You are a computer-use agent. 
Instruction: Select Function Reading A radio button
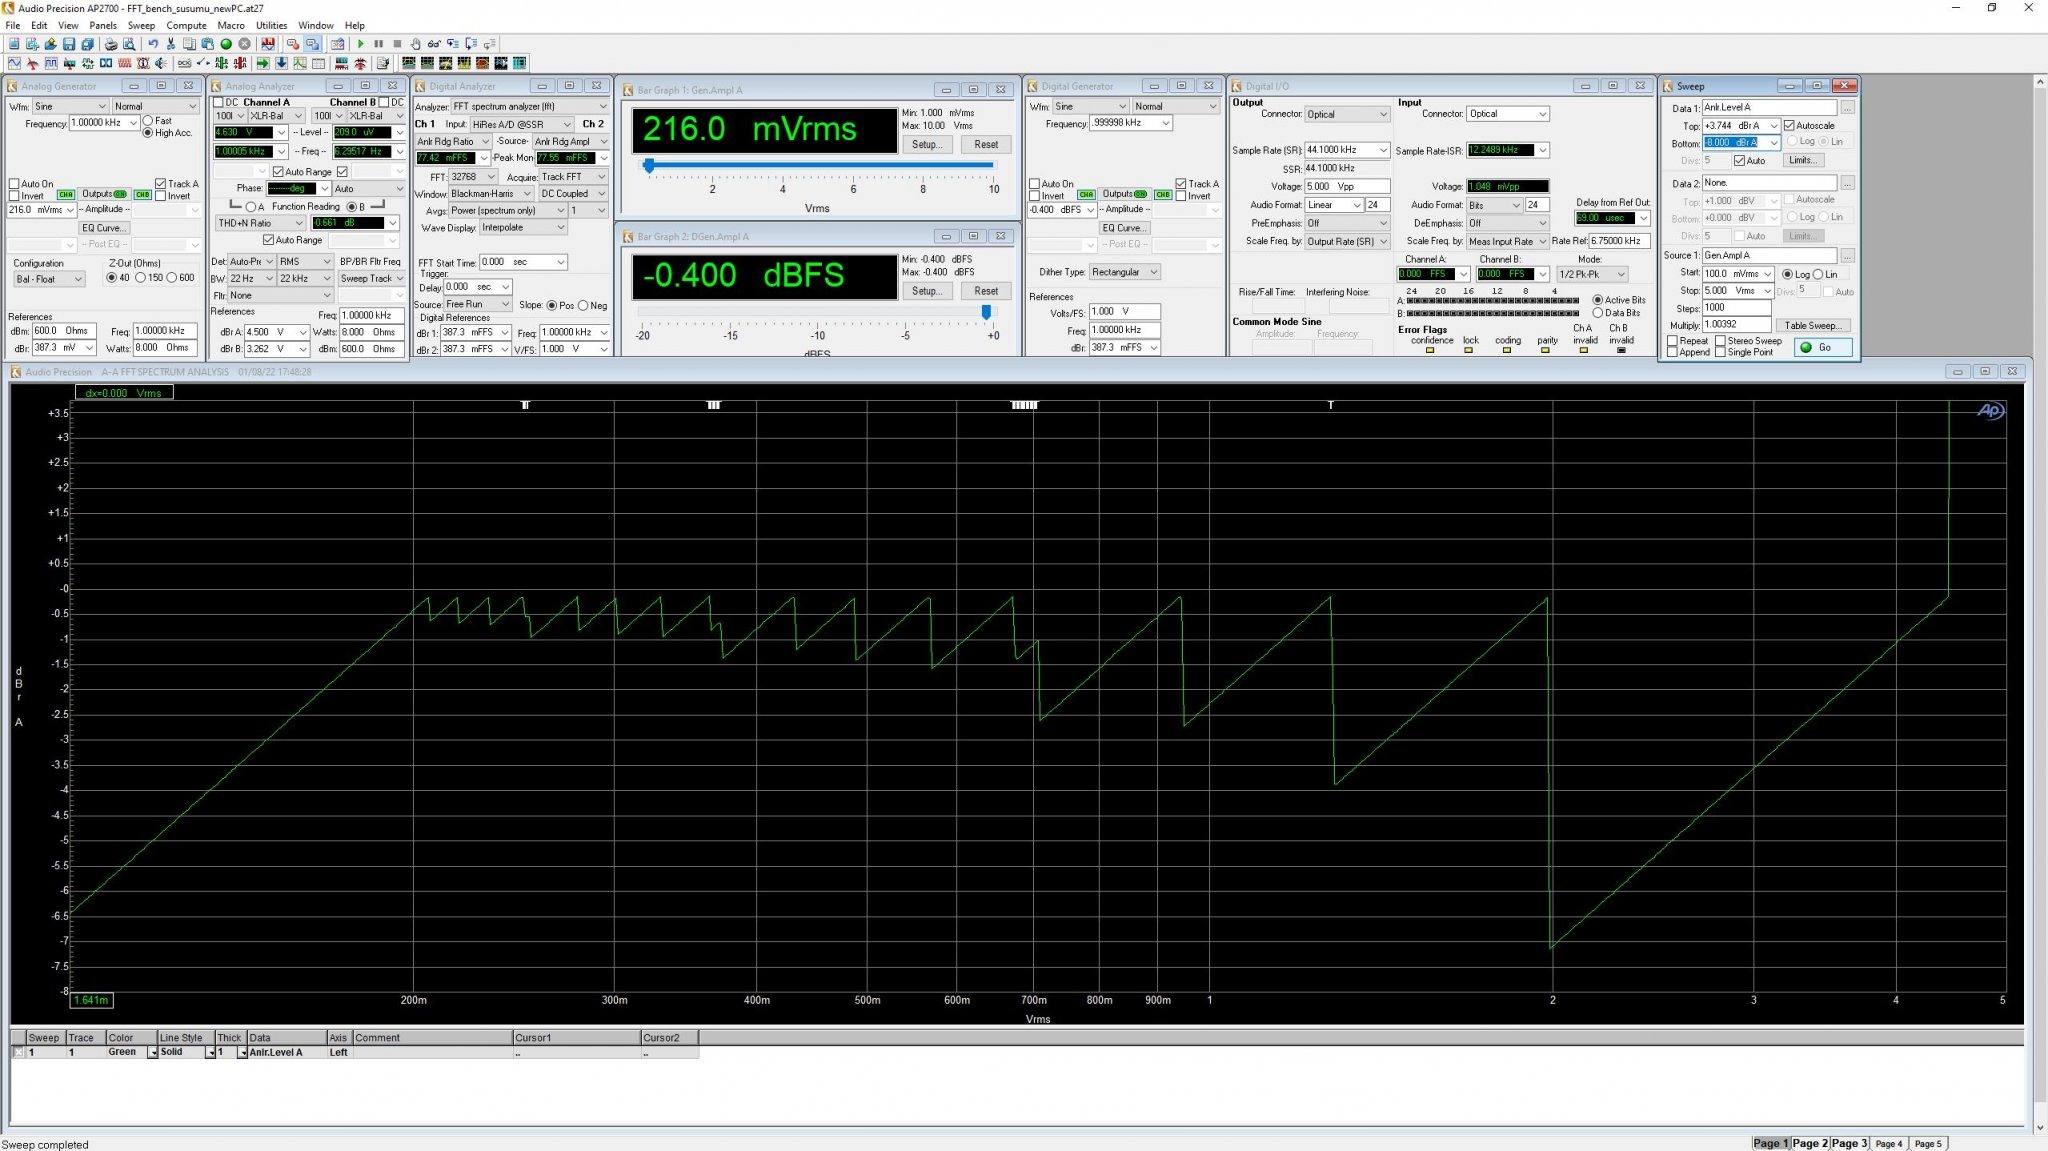click(x=250, y=207)
